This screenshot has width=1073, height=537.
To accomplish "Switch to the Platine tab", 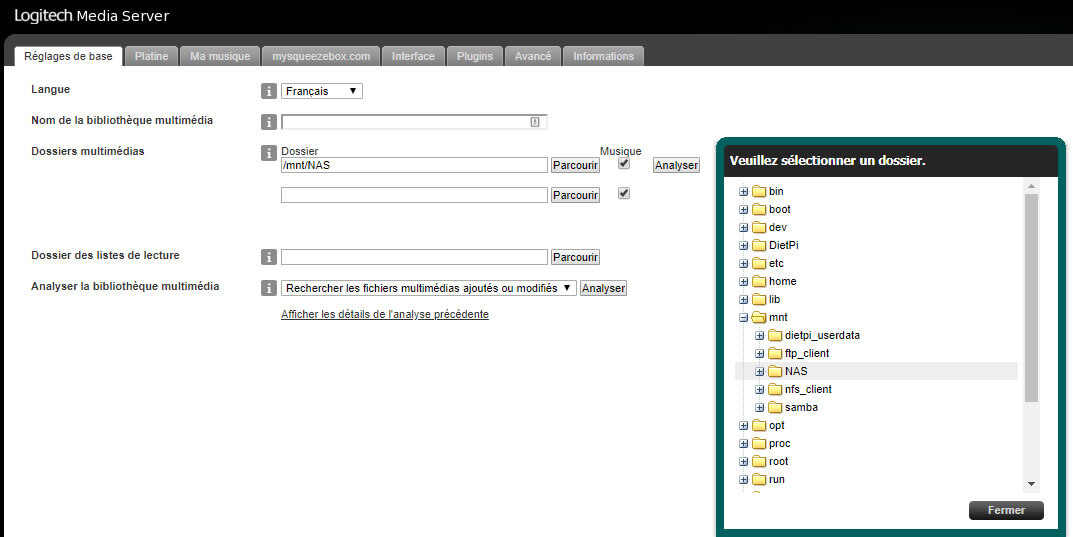I will pos(151,56).
